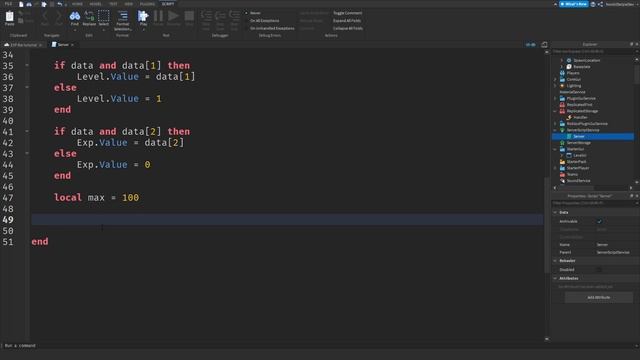The image size is (640, 360).
Task: Select SpawnLocation in Explorer
Action: 586,60
